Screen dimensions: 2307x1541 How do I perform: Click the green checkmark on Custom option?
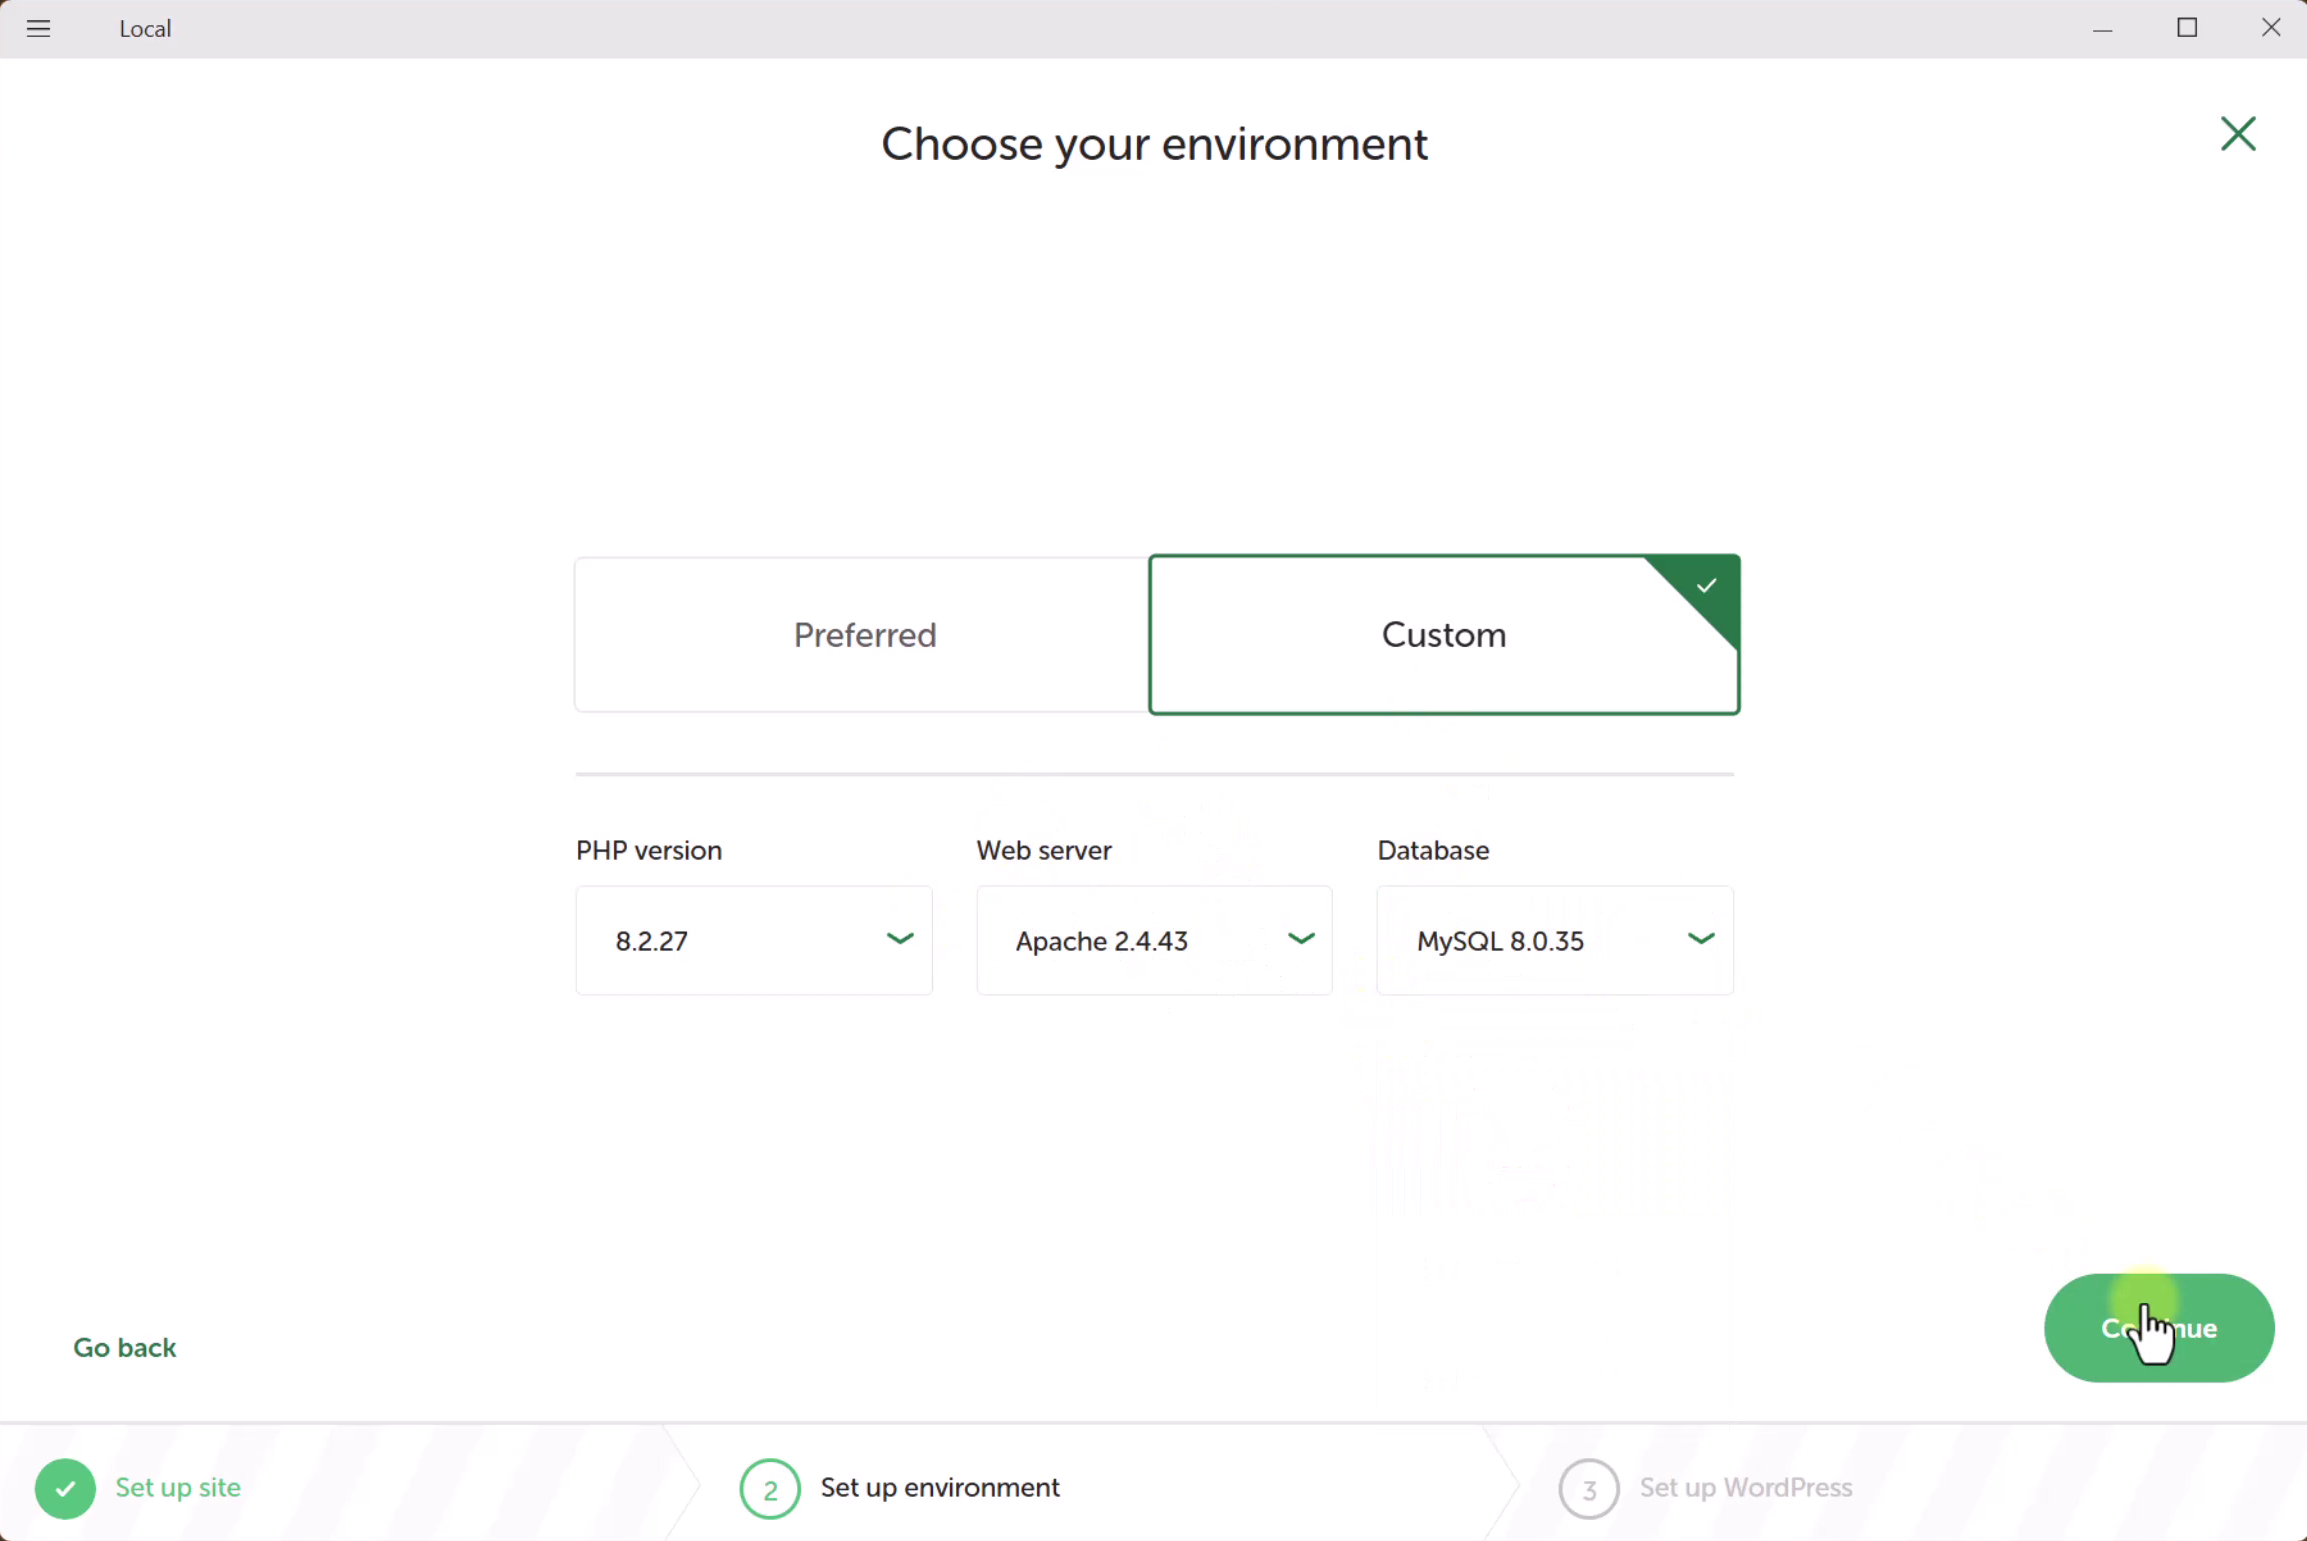coord(1707,585)
